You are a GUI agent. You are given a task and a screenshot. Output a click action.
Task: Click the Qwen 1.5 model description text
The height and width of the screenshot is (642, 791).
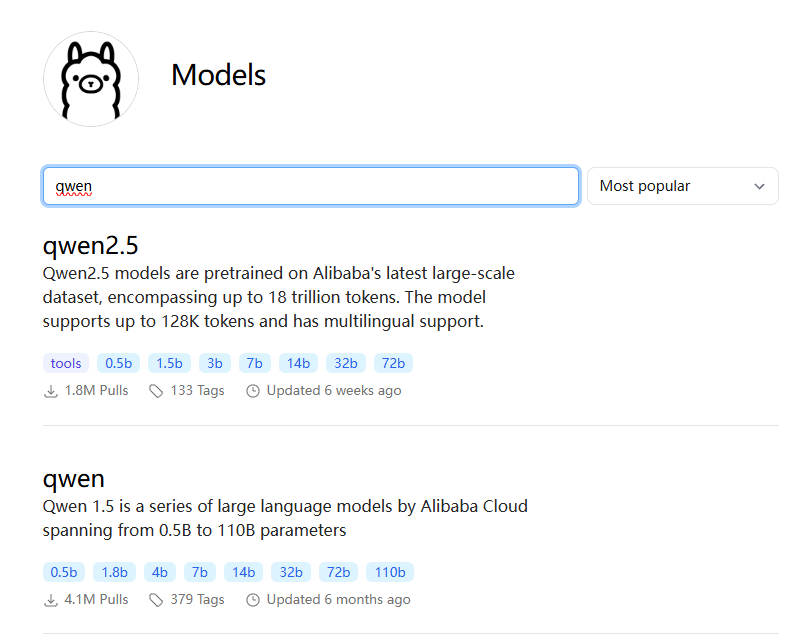(x=285, y=518)
